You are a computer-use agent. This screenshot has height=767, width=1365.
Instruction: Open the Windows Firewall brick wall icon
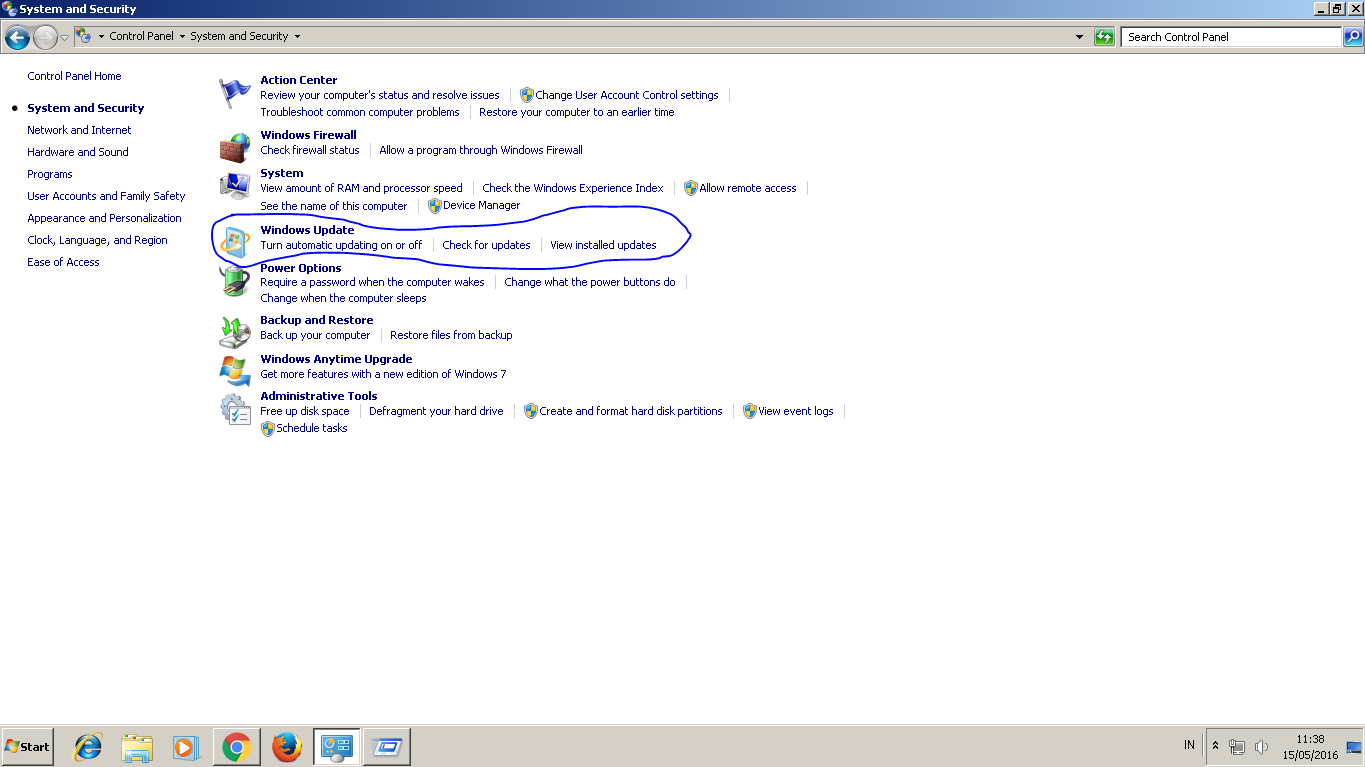[x=235, y=148]
